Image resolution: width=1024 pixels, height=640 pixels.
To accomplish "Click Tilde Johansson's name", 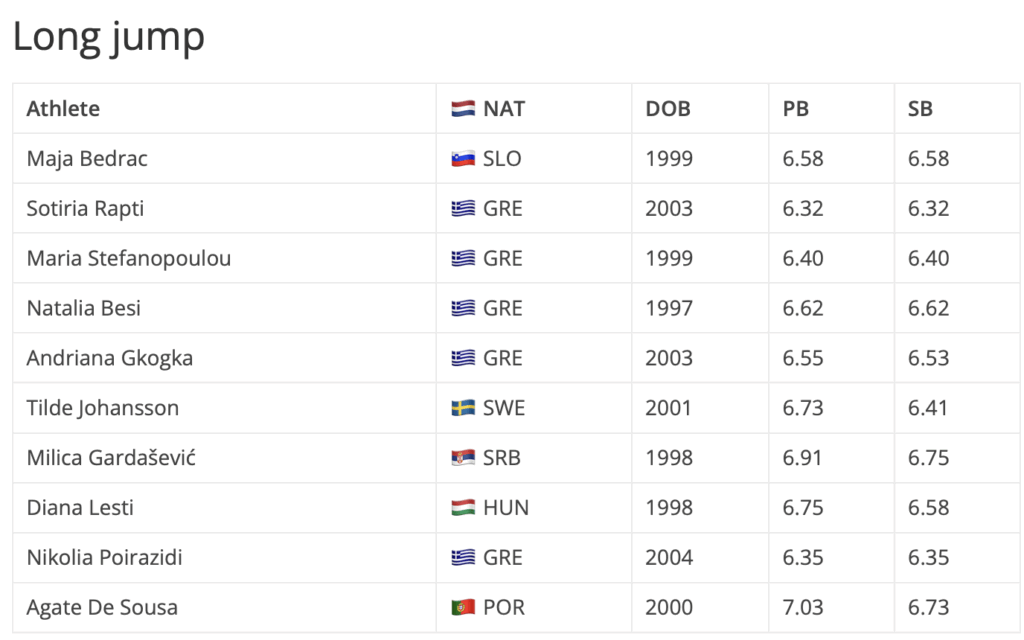I will point(103,408).
